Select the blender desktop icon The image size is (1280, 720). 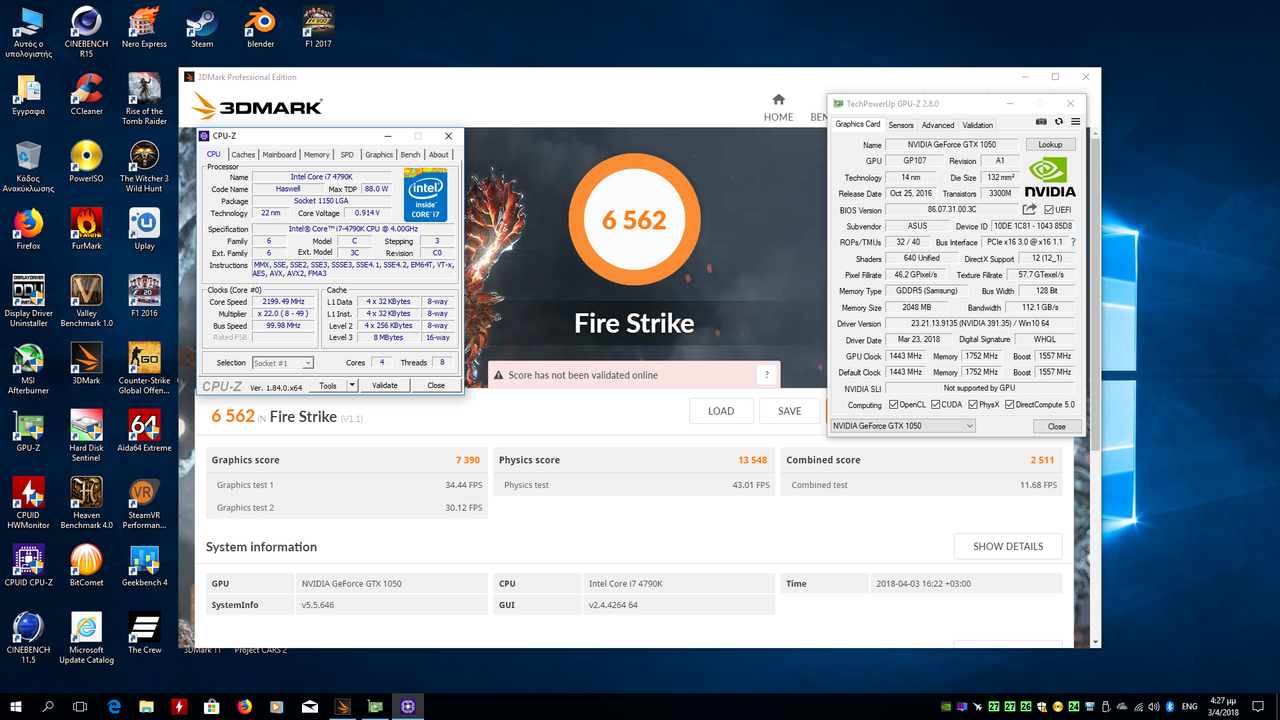[x=260, y=27]
